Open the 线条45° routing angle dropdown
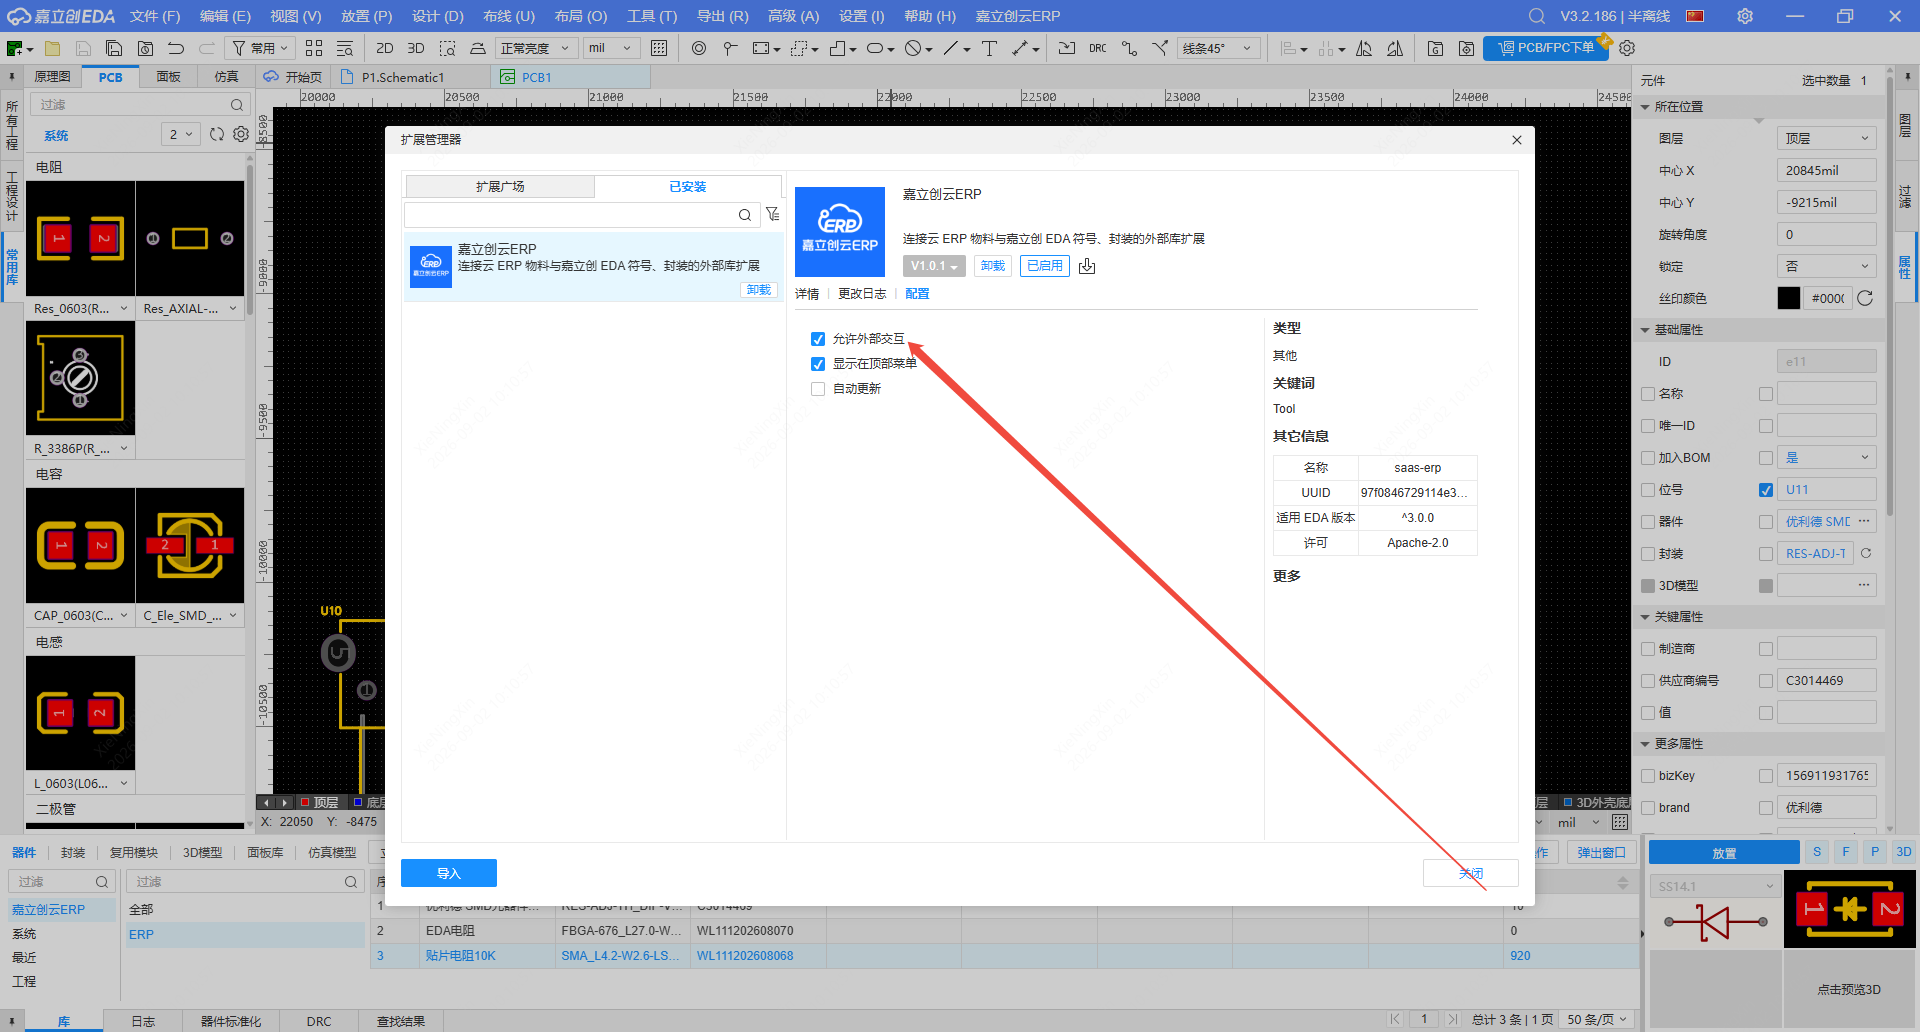1920x1032 pixels. 1218,48
